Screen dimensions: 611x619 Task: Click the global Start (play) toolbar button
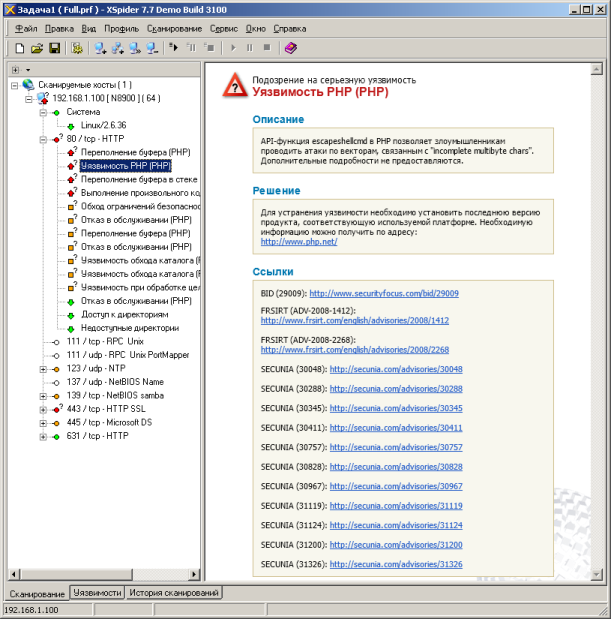[233, 48]
